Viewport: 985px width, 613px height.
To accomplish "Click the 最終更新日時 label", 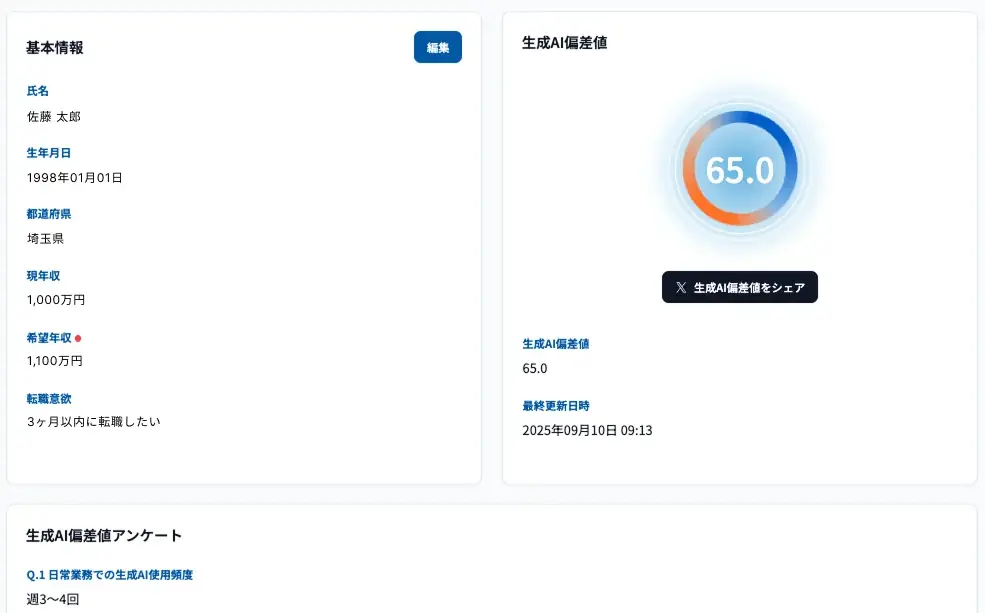I will [555, 406].
